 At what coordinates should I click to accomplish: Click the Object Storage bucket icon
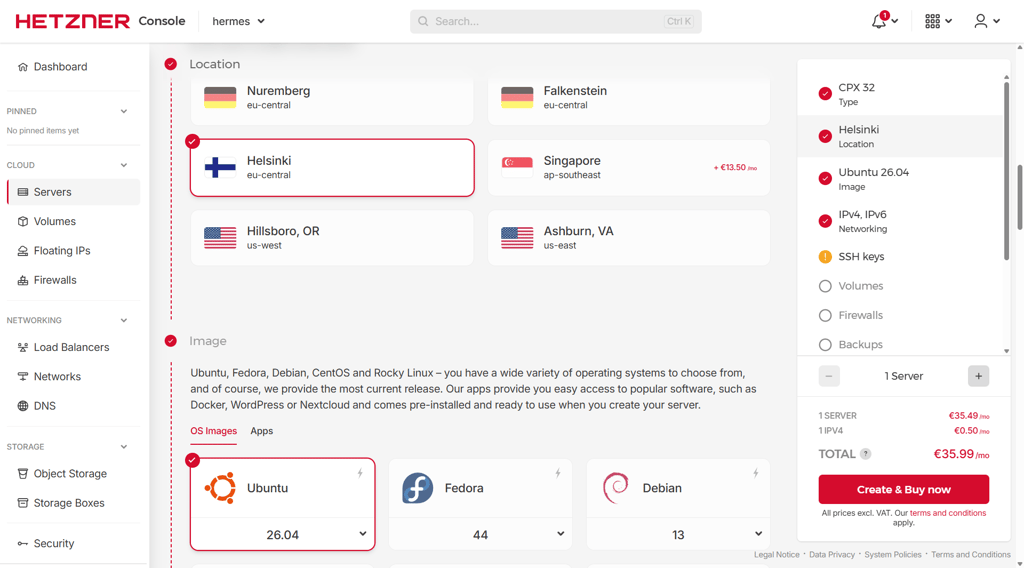(23, 473)
